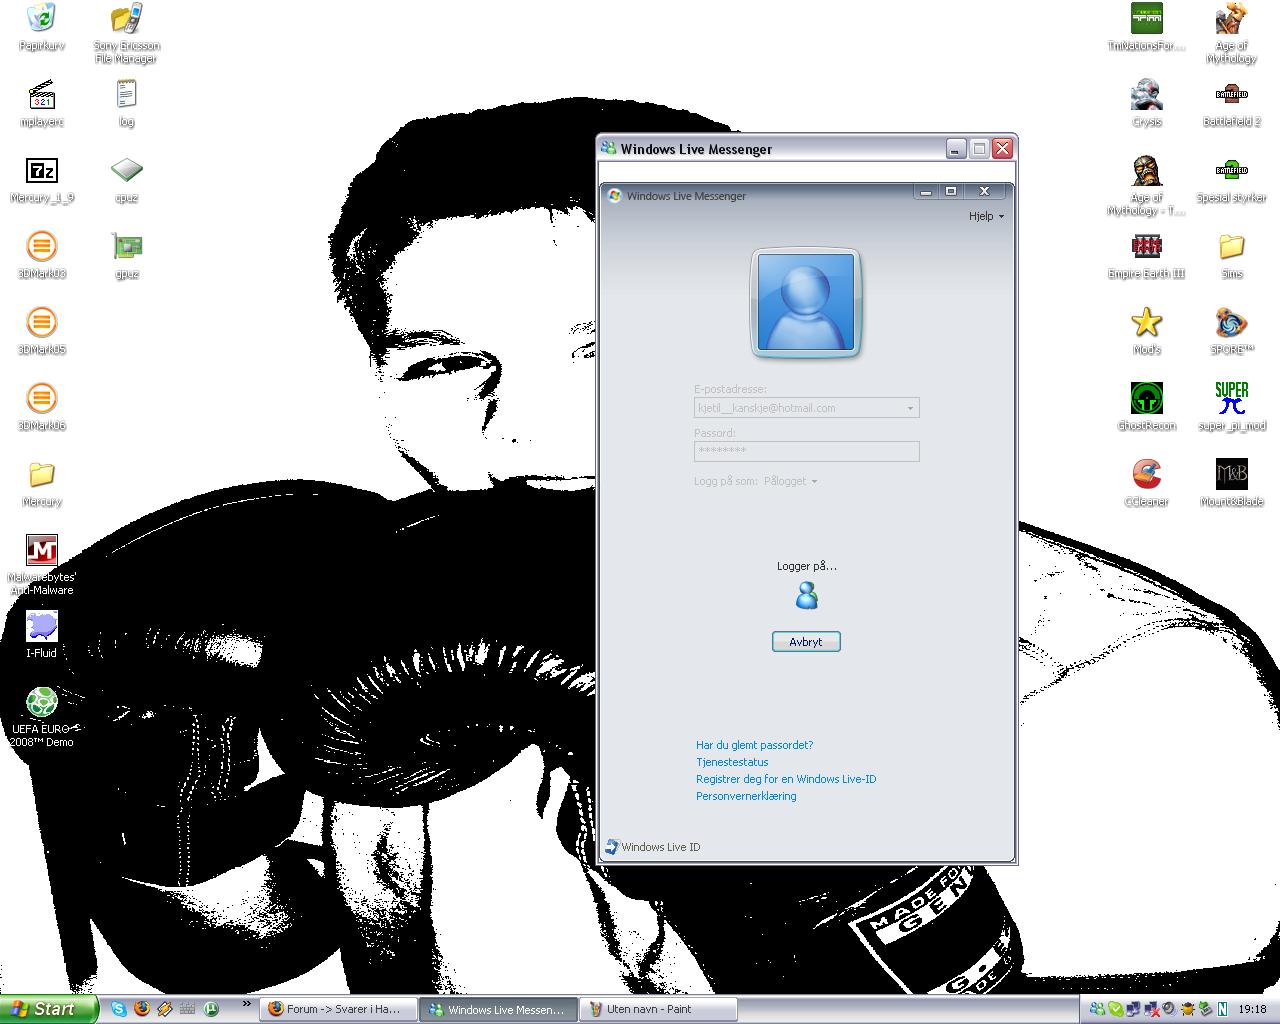Click the Safely Remove Hardware tray icon
1280x1024 pixels.
click(1205, 1009)
